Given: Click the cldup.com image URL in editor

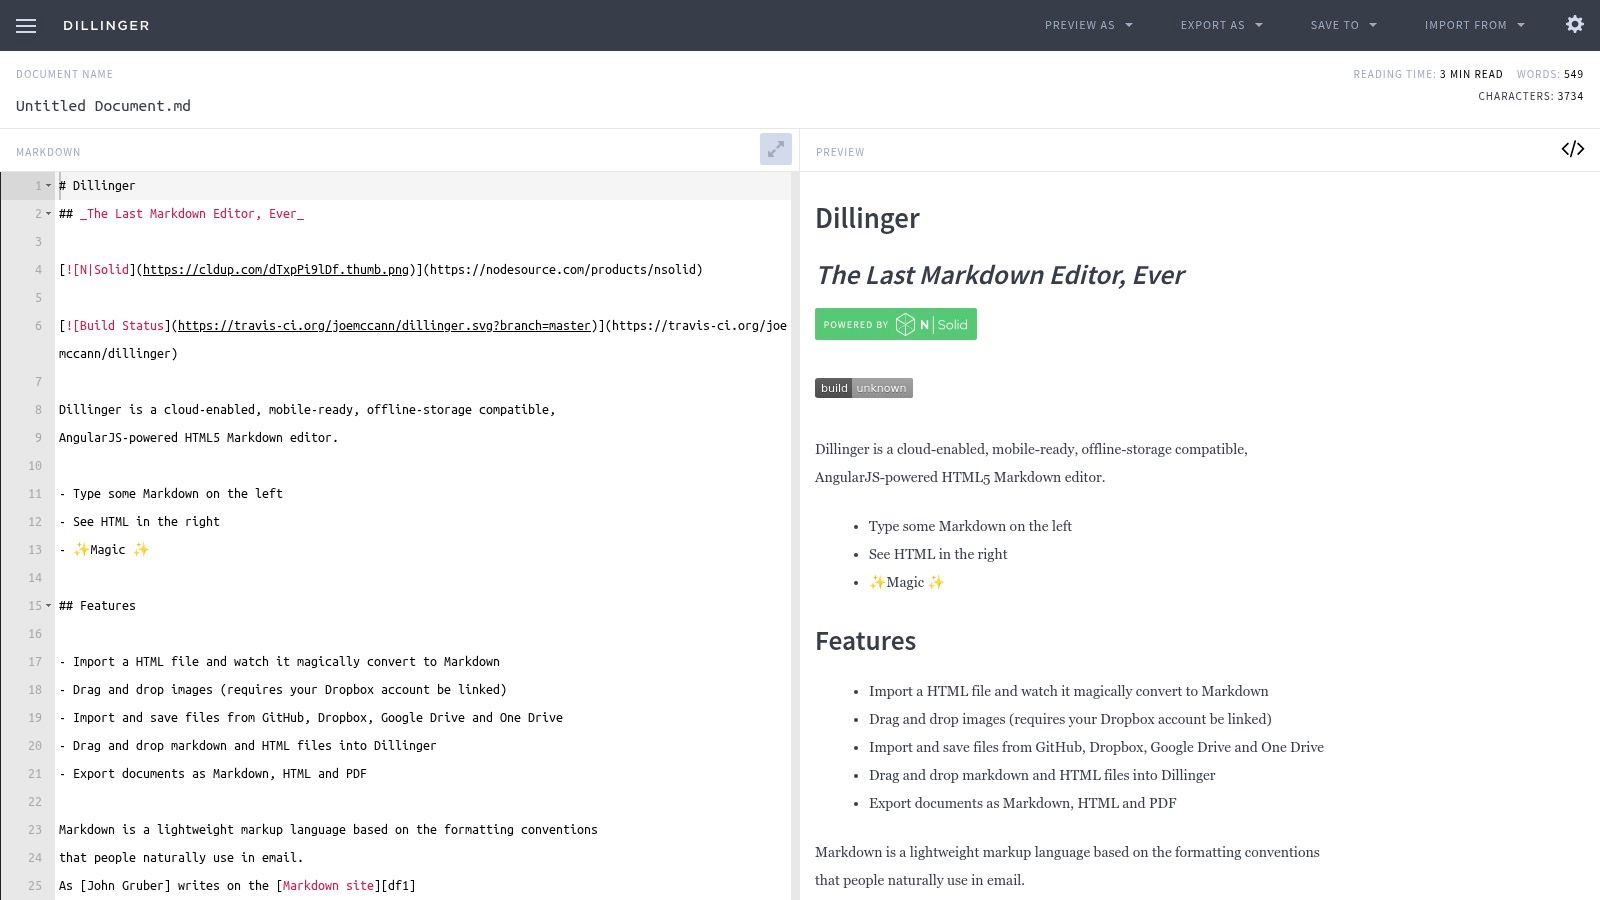Looking at the screenshot, I should point(276,270).
